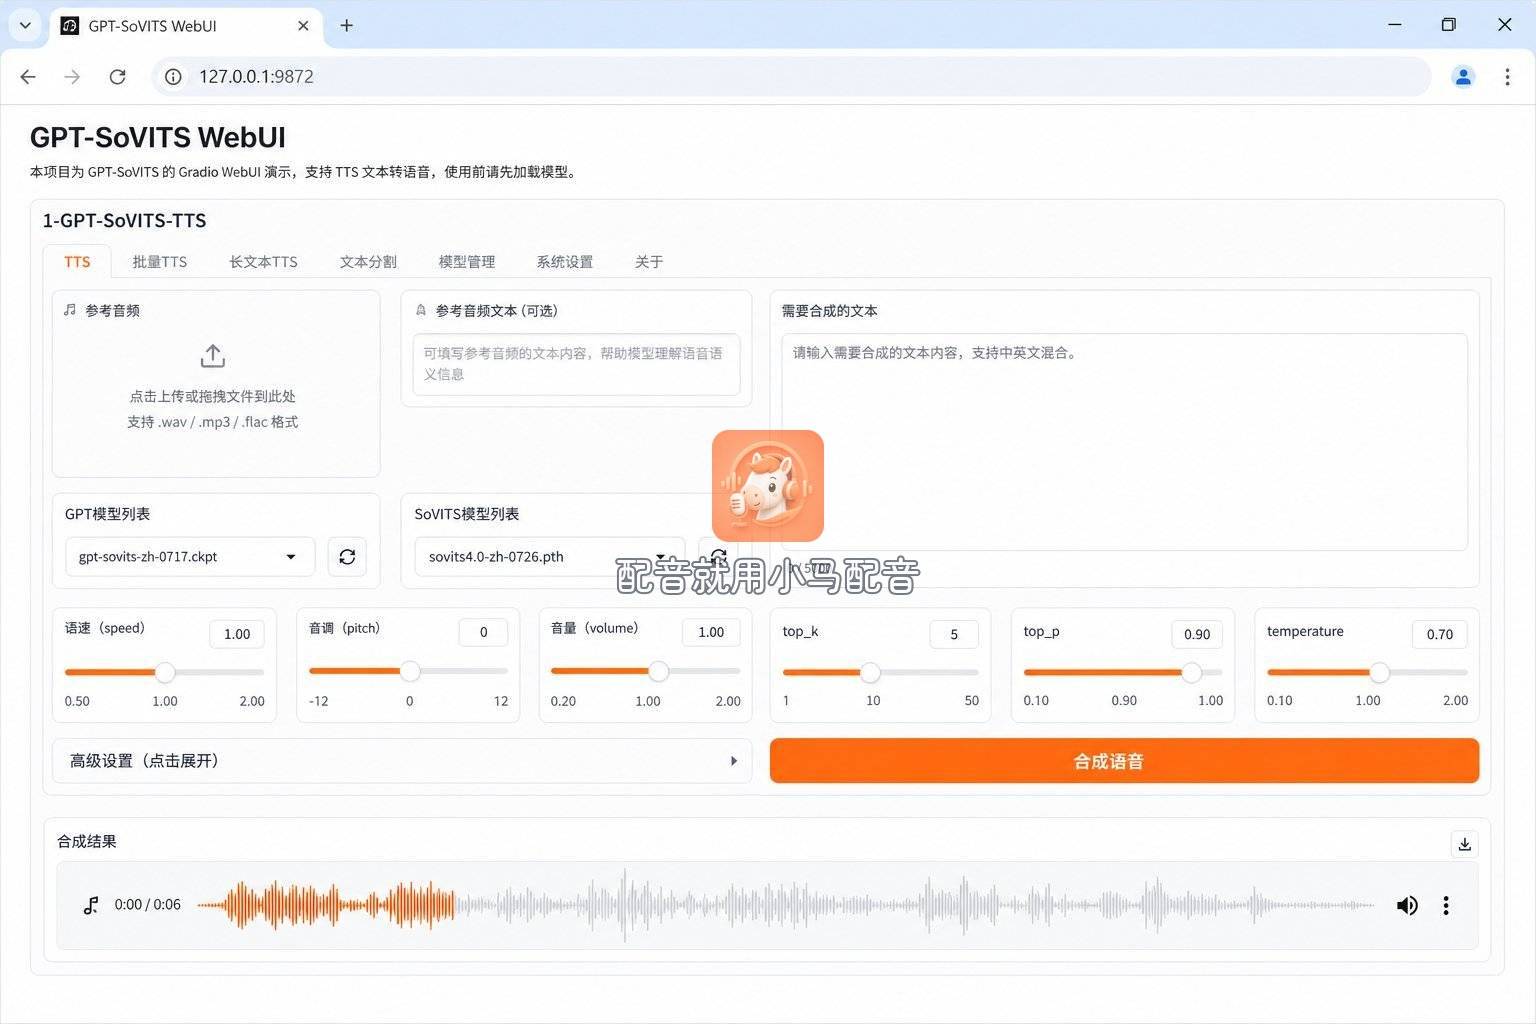This screenshot has width=1536, height=1024.
Task: Open Chrome three-dot menu
Action: click(1507, 77)
